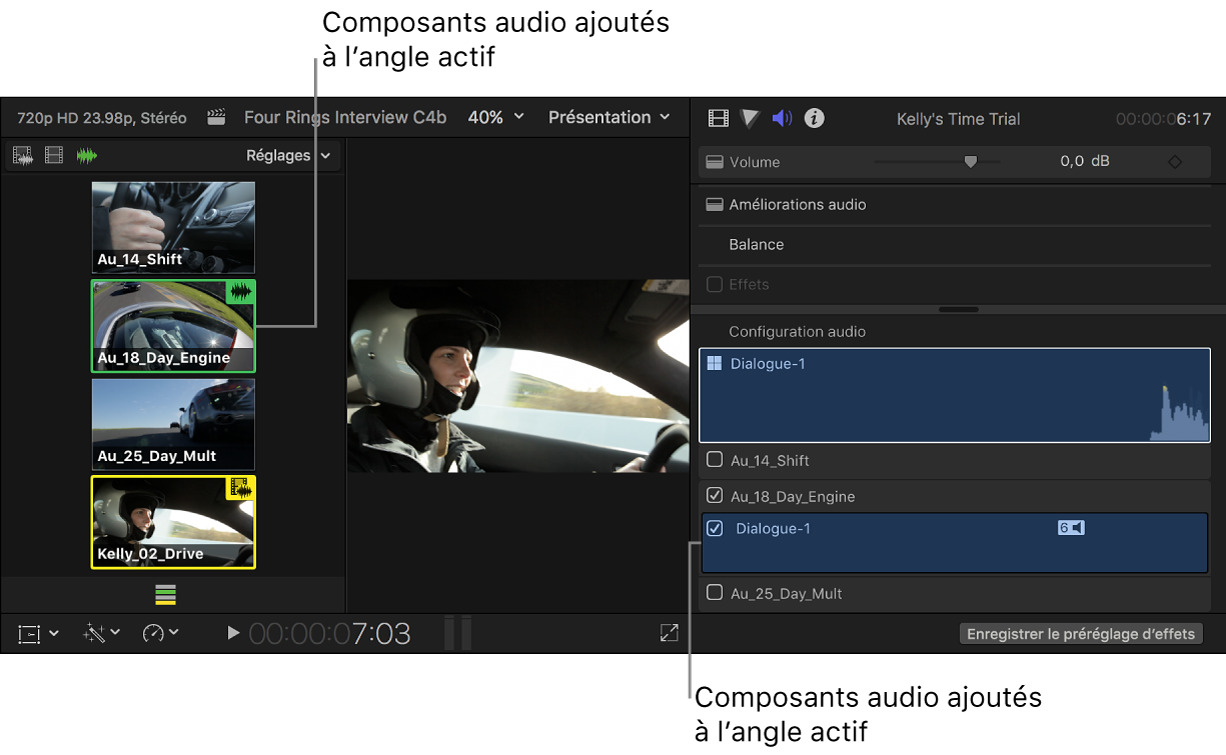Select video-only switching in the angle viewer

pos(53,155)
